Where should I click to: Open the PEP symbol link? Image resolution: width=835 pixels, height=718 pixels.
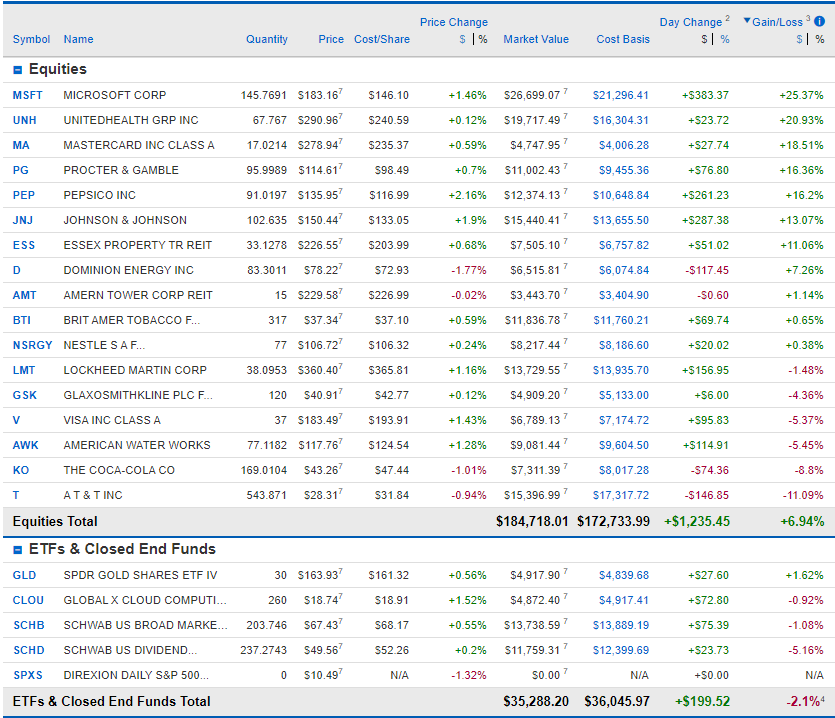click(x=23, y=195)
